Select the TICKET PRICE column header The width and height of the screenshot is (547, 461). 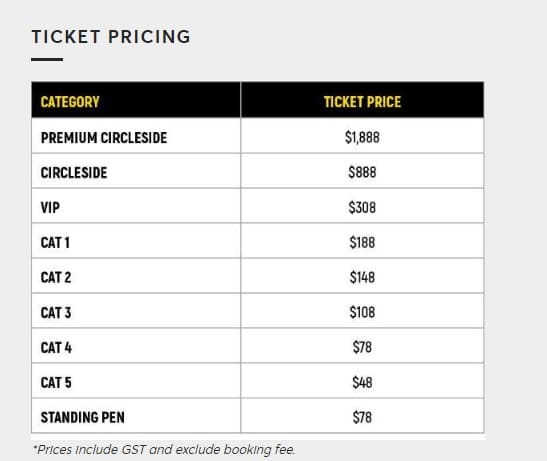tap(362, 102)
